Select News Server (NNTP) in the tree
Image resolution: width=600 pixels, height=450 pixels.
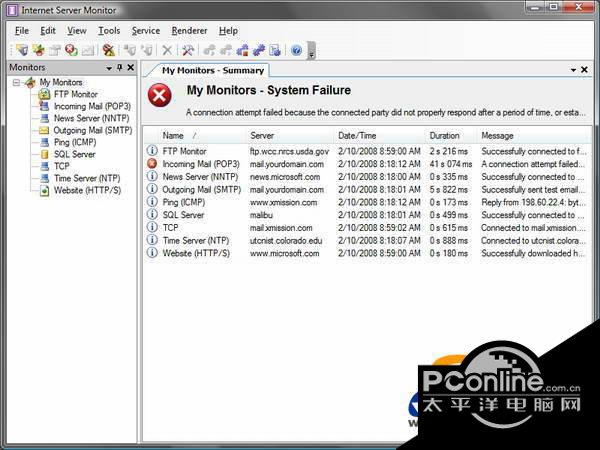tap(91, 118)
